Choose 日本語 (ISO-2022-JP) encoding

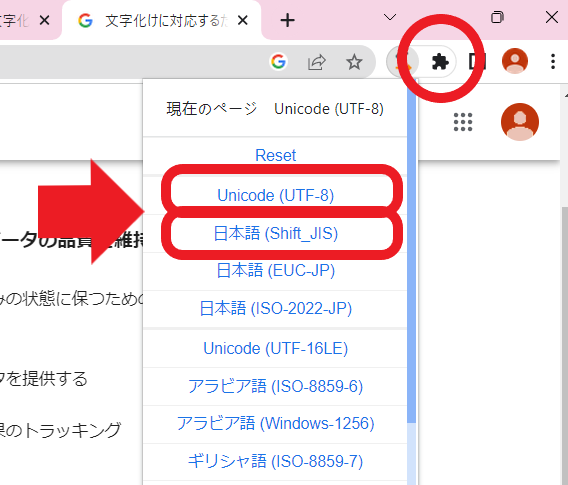coord(276,309)
